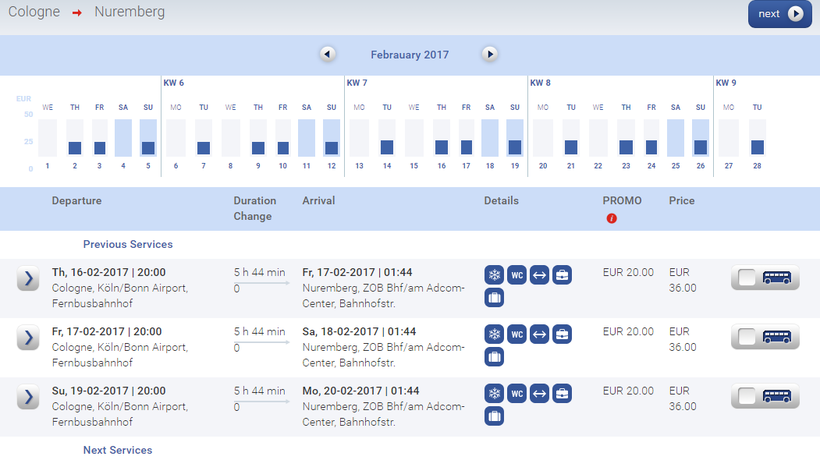Select the Fr, 17-02-2017 trip checkbox

(x=746, y=339)
